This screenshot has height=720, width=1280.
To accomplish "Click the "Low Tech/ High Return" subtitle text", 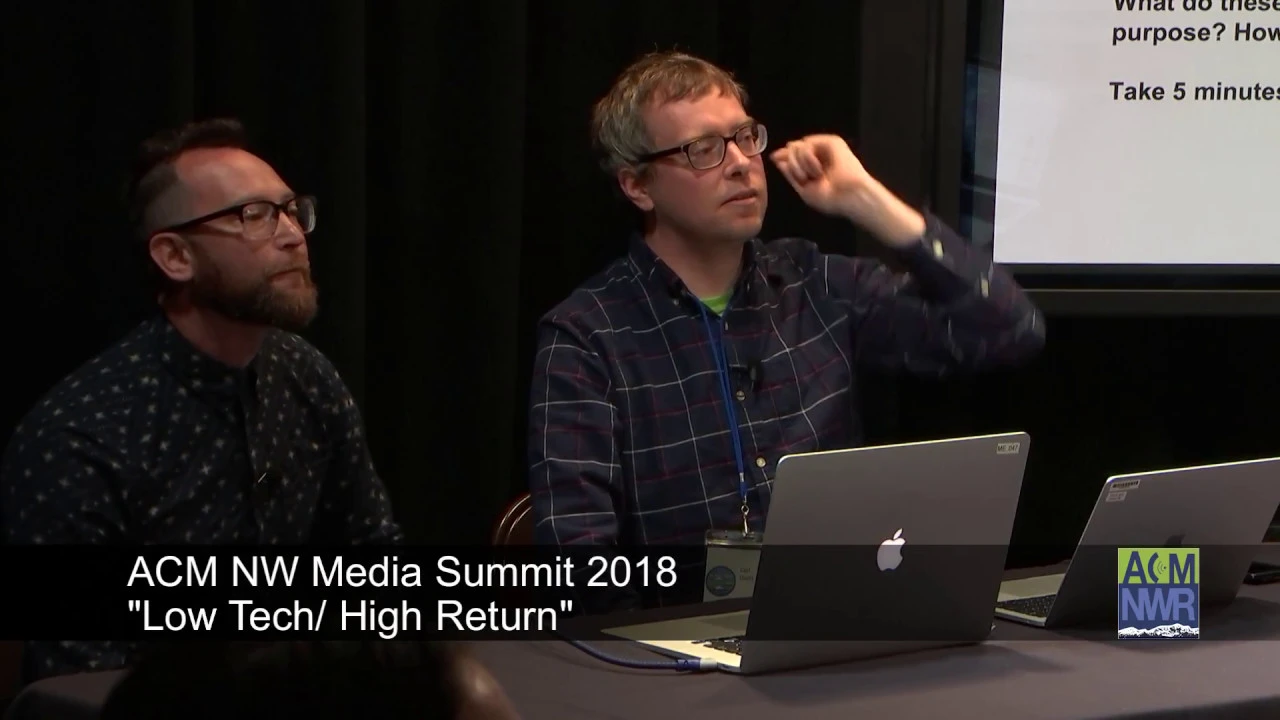I will [349, 617].
